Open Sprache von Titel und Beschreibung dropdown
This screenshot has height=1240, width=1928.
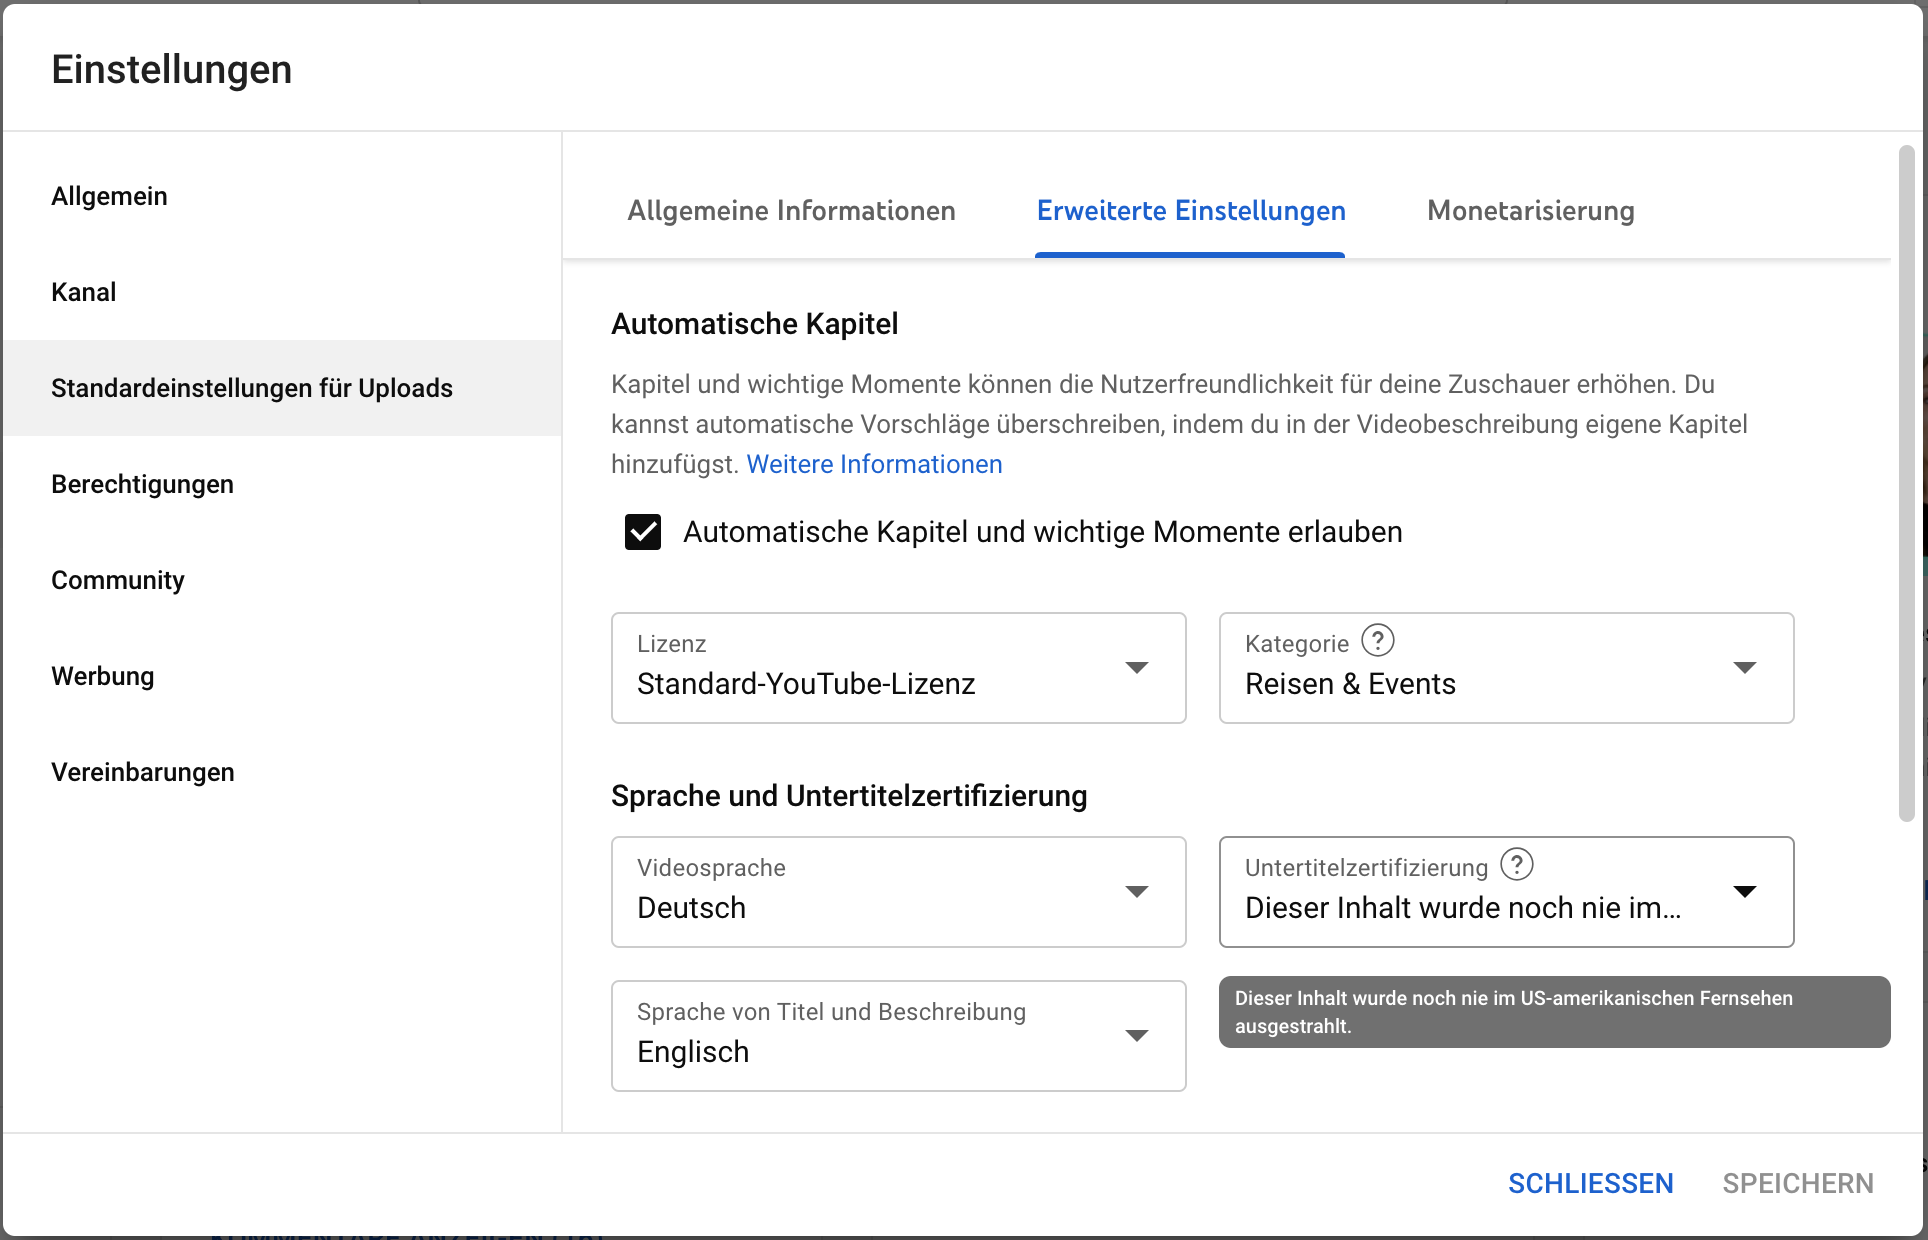pos(897,1036)
